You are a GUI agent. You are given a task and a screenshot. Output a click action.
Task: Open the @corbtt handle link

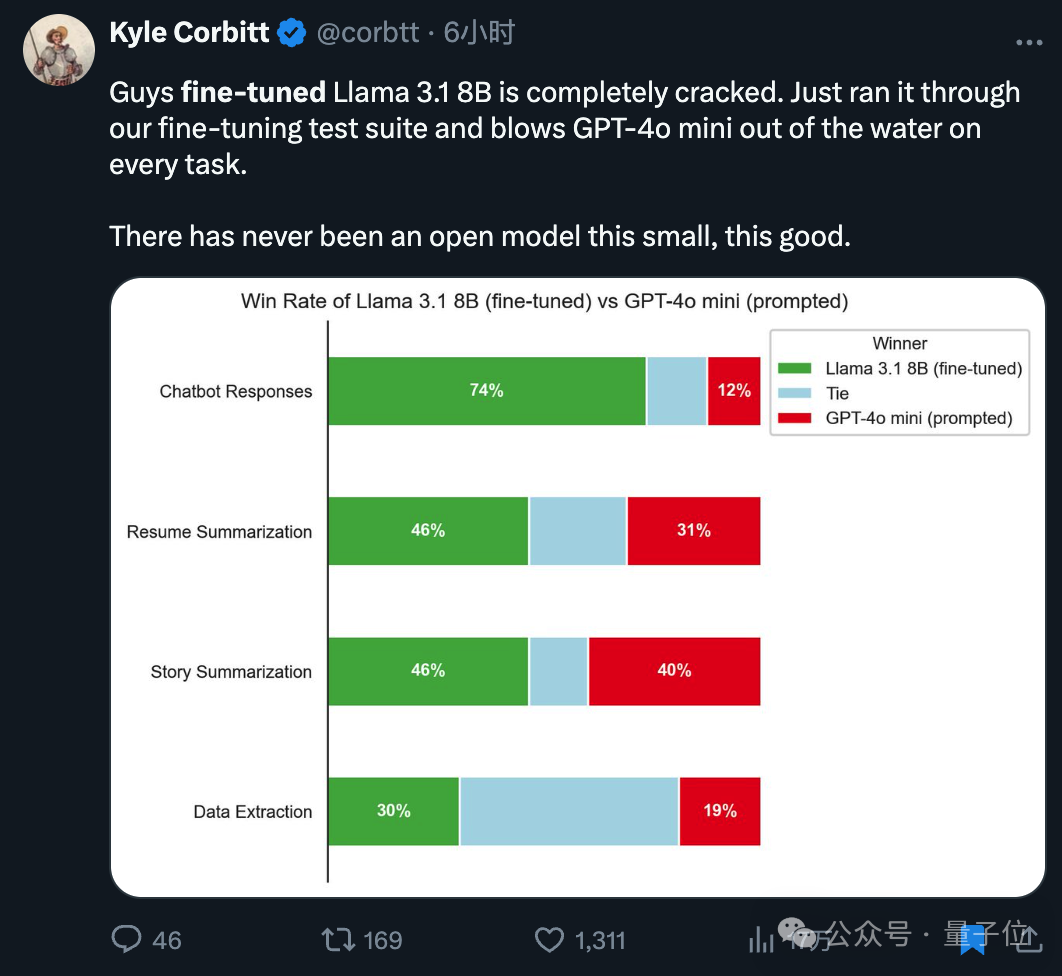coord(368,33)
